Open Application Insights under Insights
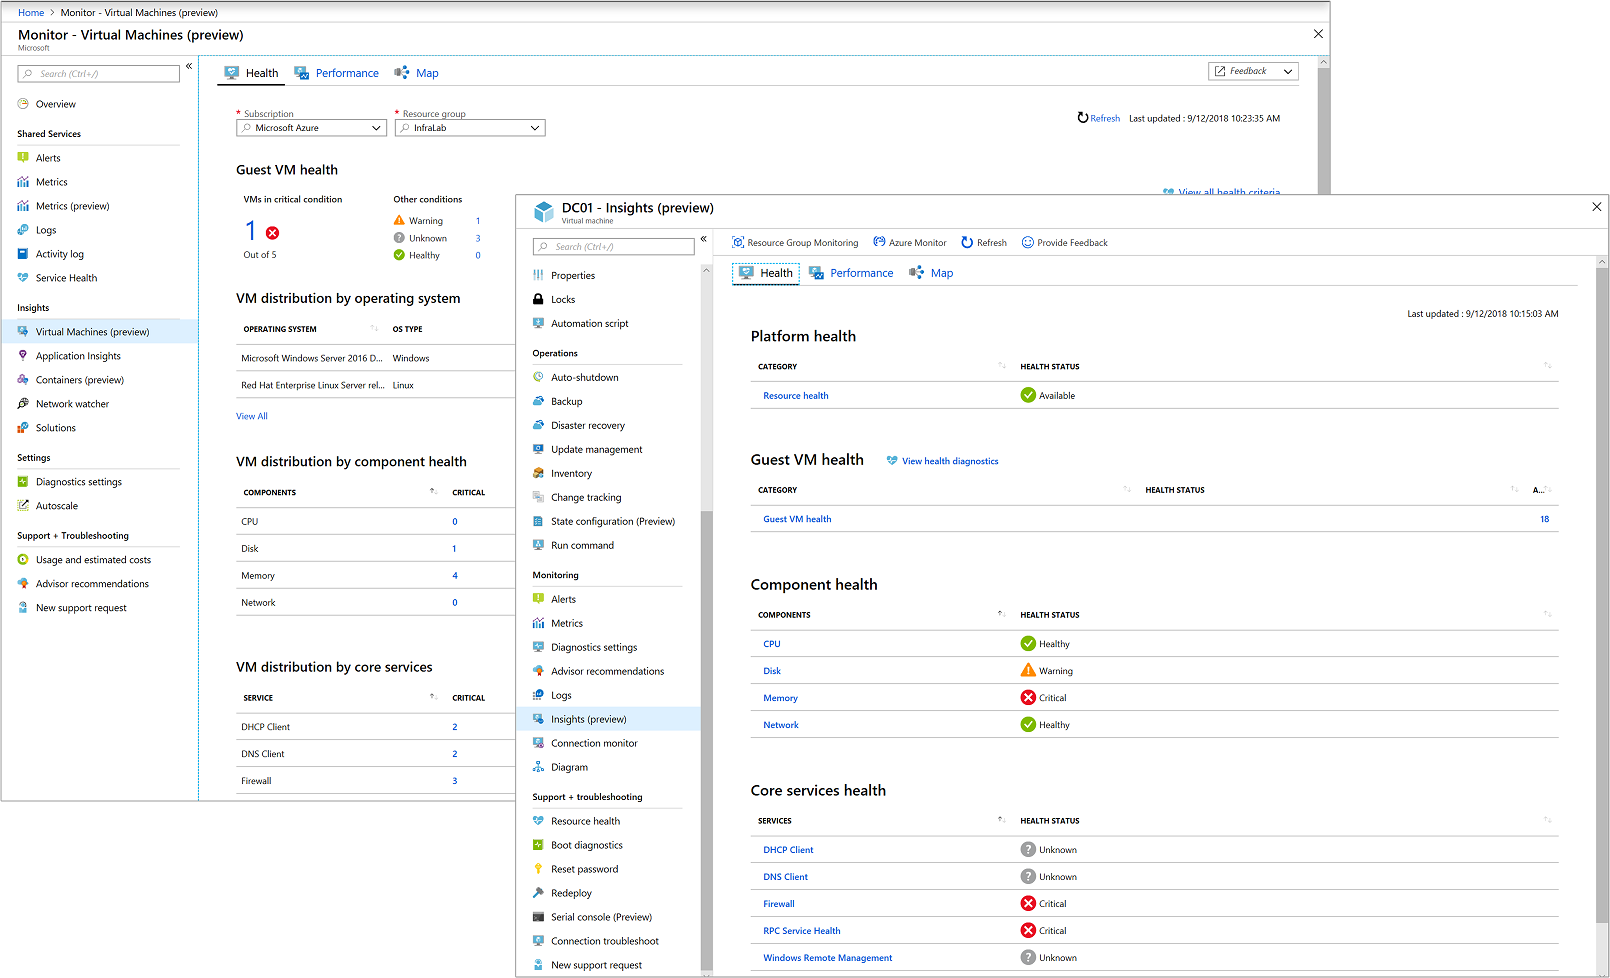This screenshot has width=1610, height=978. 77,355
